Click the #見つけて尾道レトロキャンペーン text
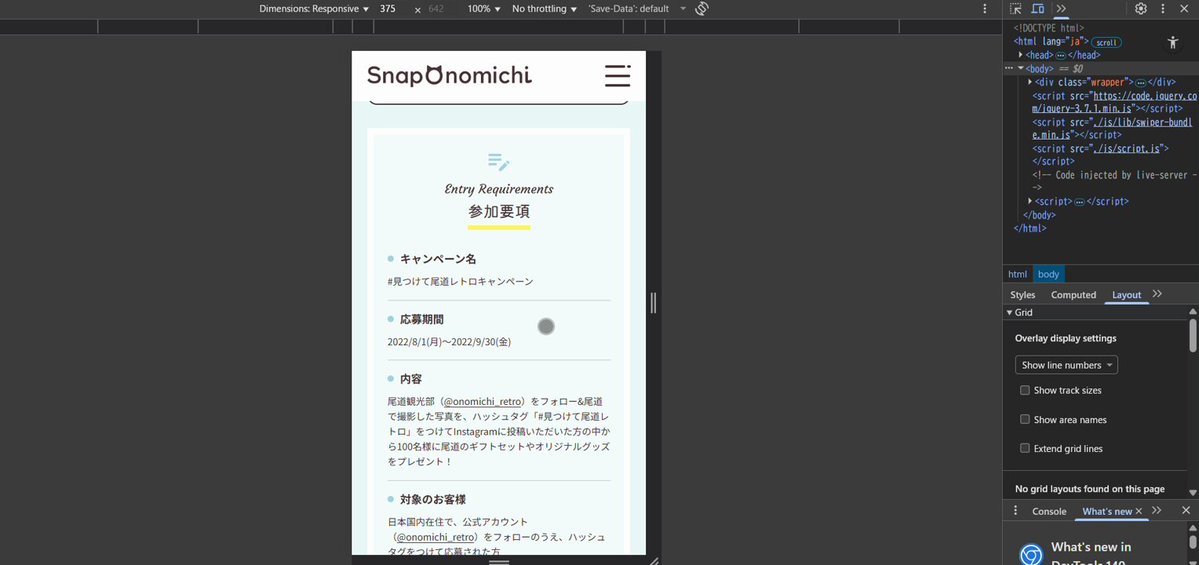 click(x=460, y=281)
